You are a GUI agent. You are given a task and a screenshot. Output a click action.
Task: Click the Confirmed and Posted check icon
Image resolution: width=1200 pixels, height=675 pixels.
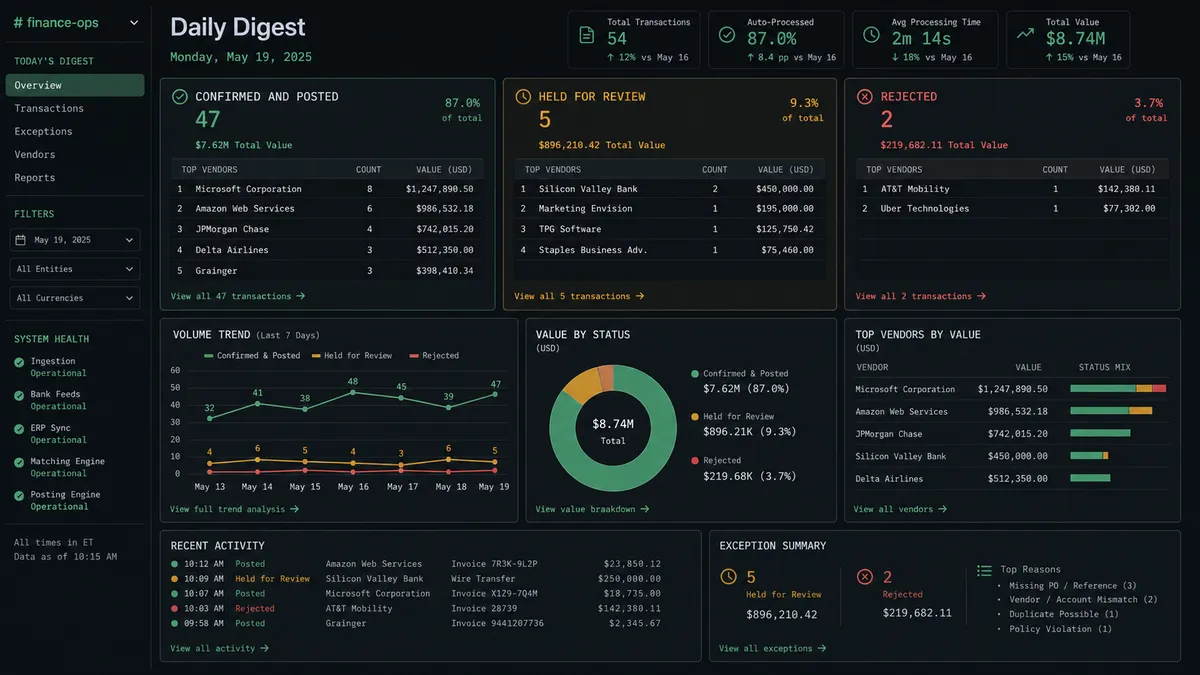point(180,97)
